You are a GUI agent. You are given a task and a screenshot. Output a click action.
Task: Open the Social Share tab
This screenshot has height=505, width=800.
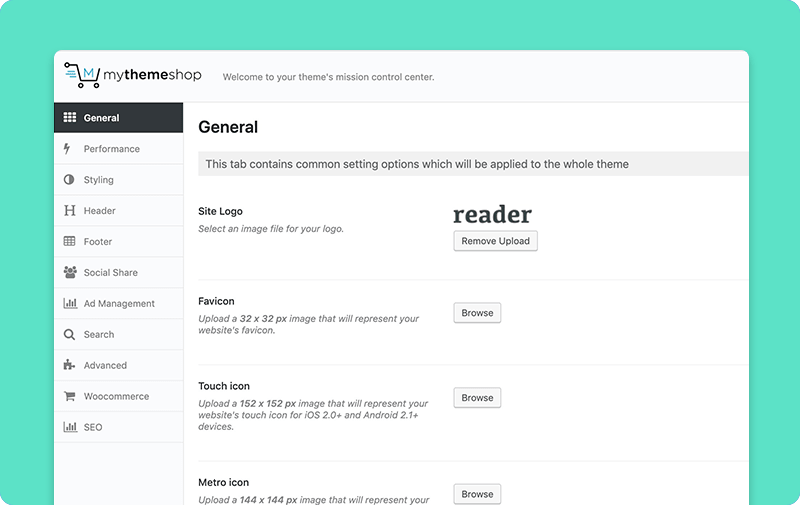118,272
